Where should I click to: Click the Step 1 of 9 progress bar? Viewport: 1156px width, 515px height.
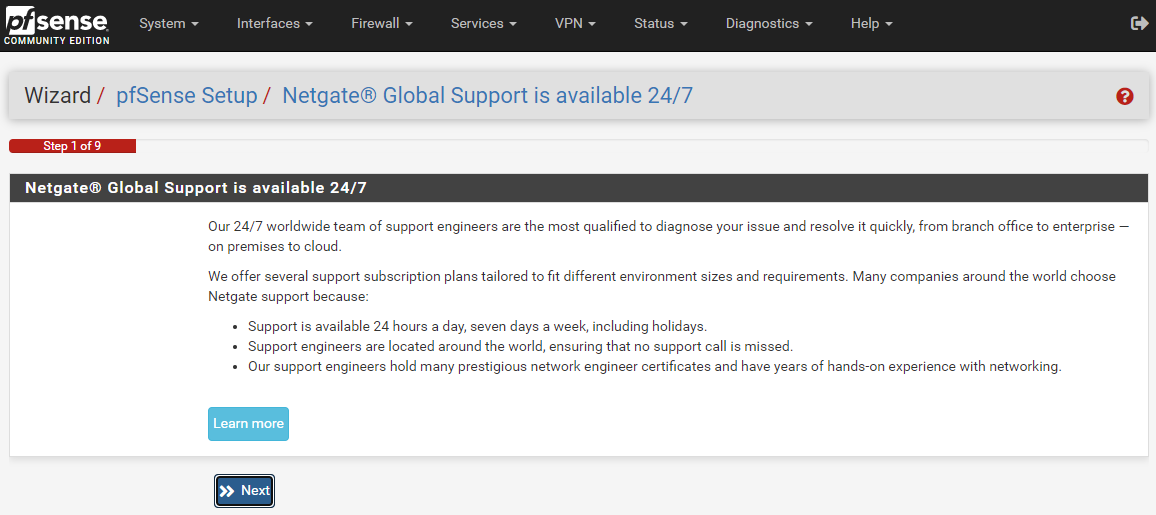click(x=72, y=146)
